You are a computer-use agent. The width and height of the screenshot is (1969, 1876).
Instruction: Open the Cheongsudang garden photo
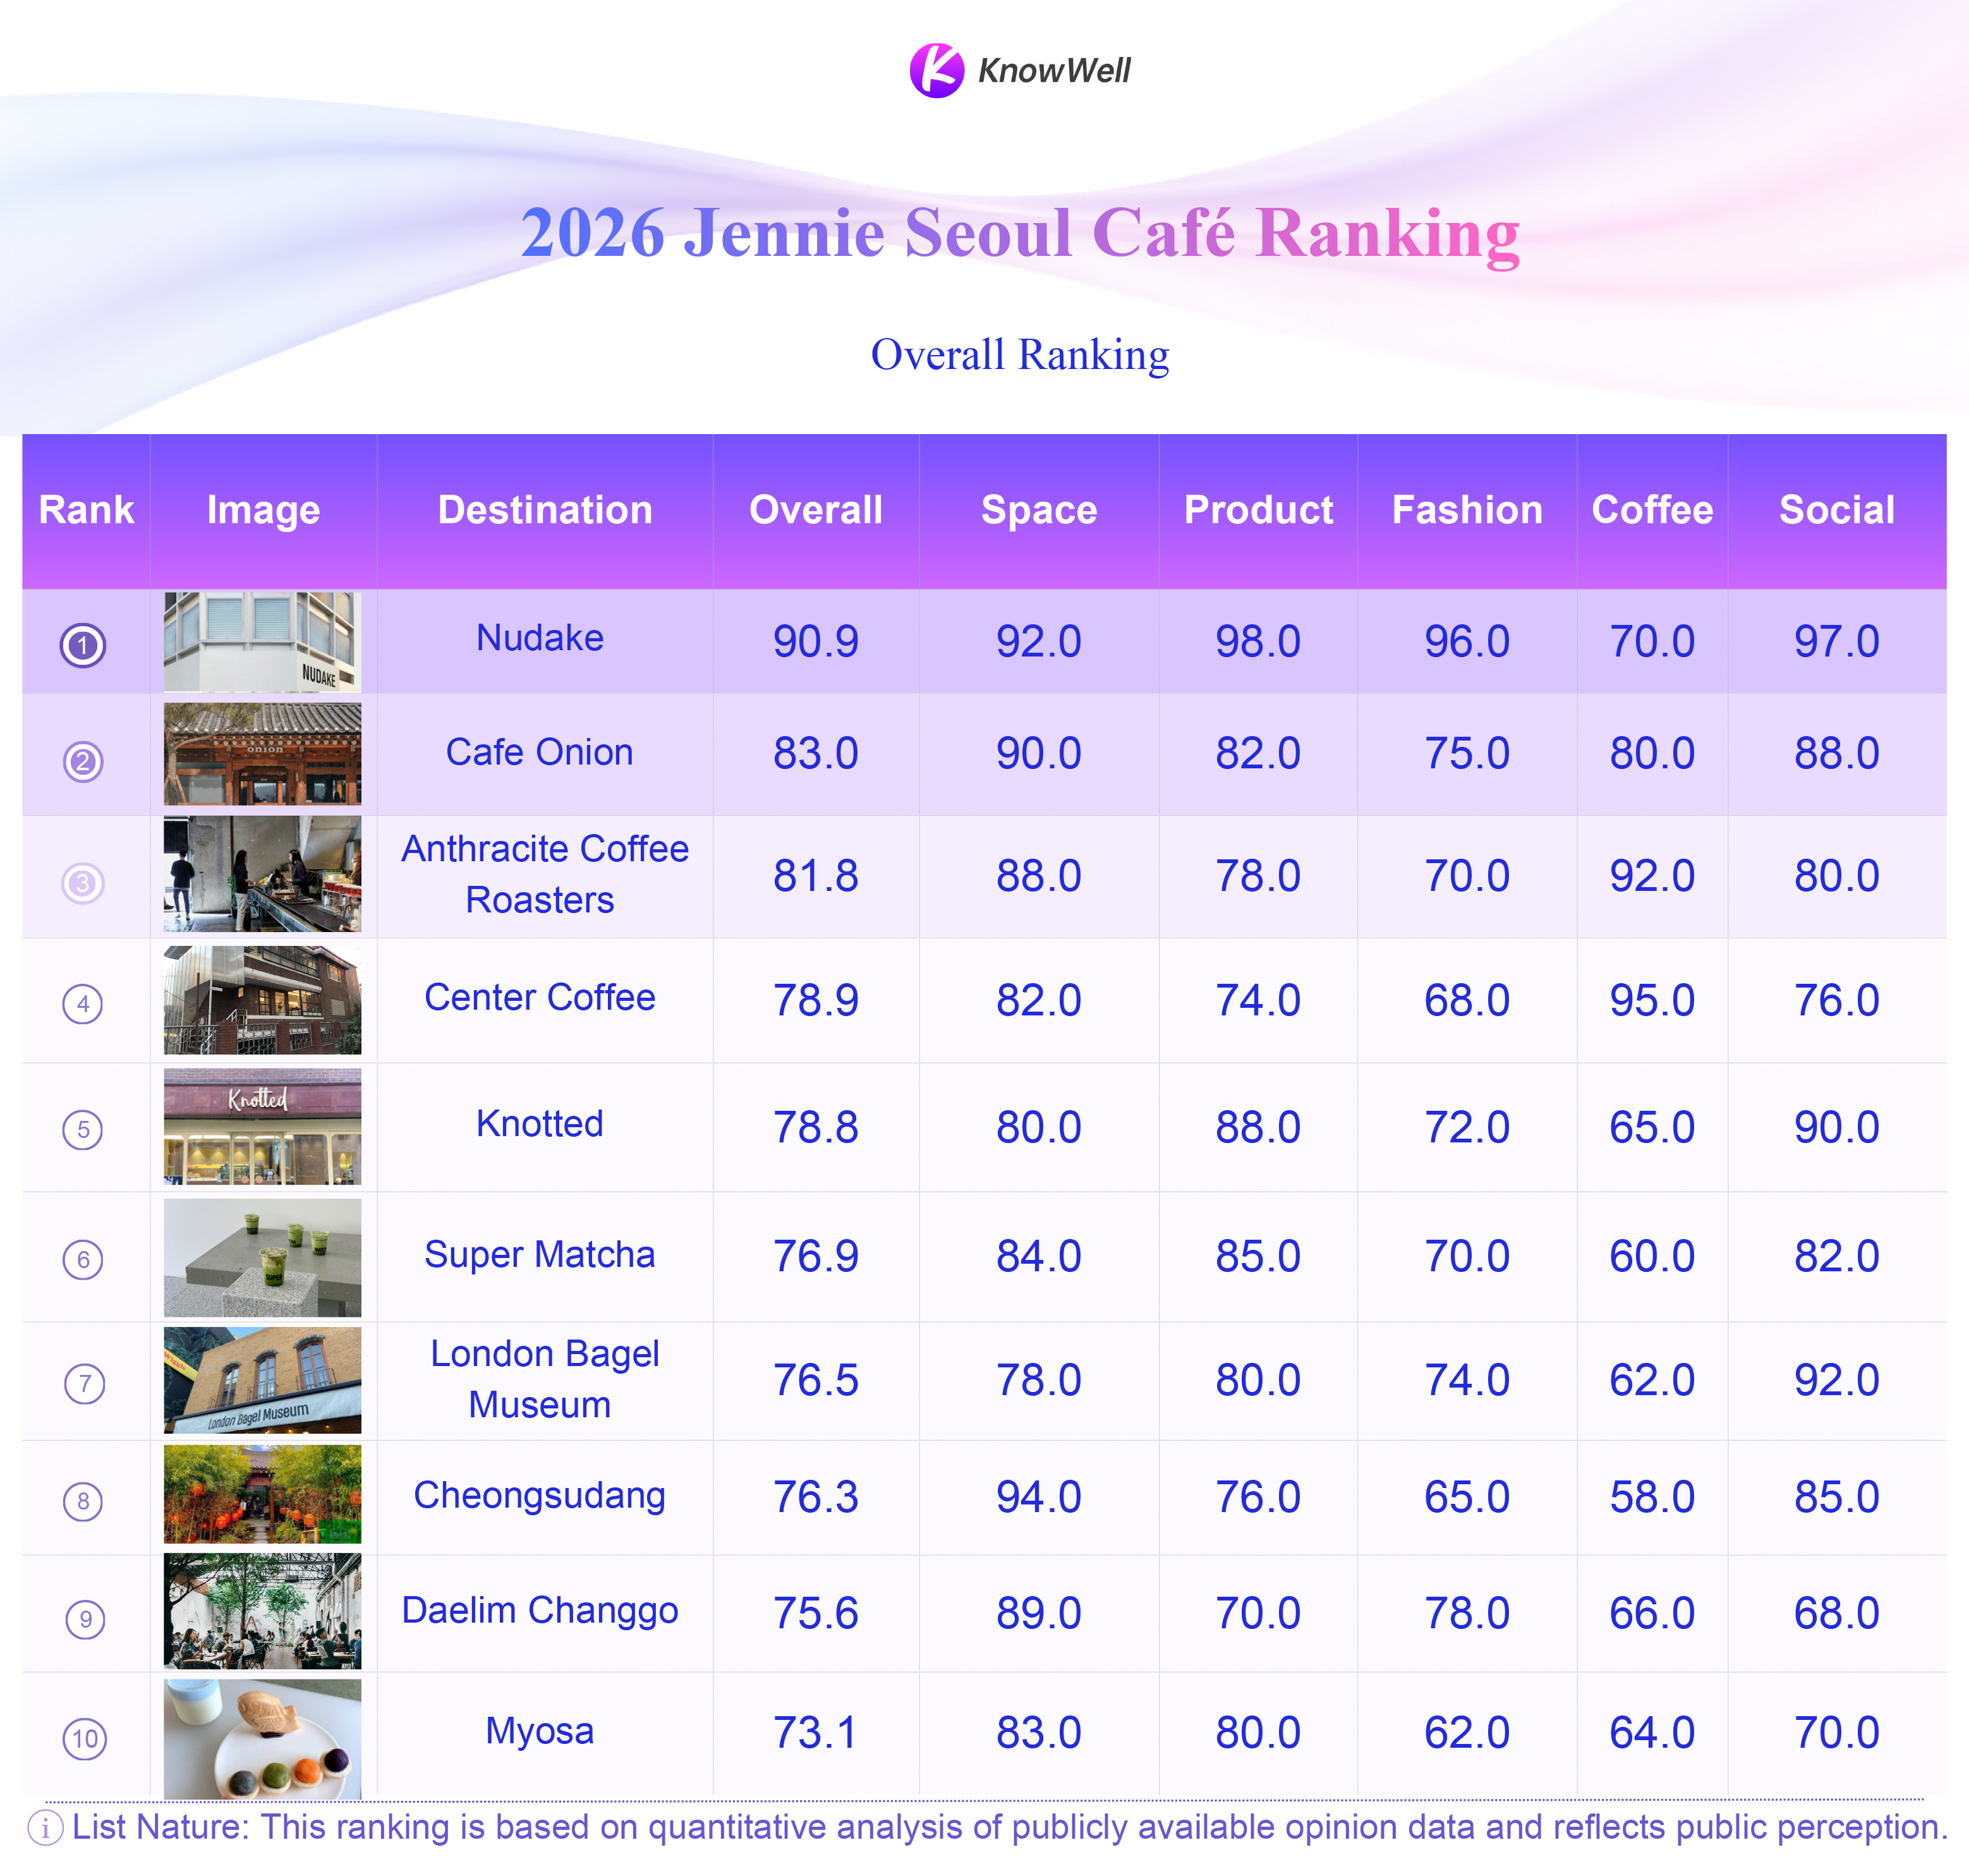click(262, 1494)
